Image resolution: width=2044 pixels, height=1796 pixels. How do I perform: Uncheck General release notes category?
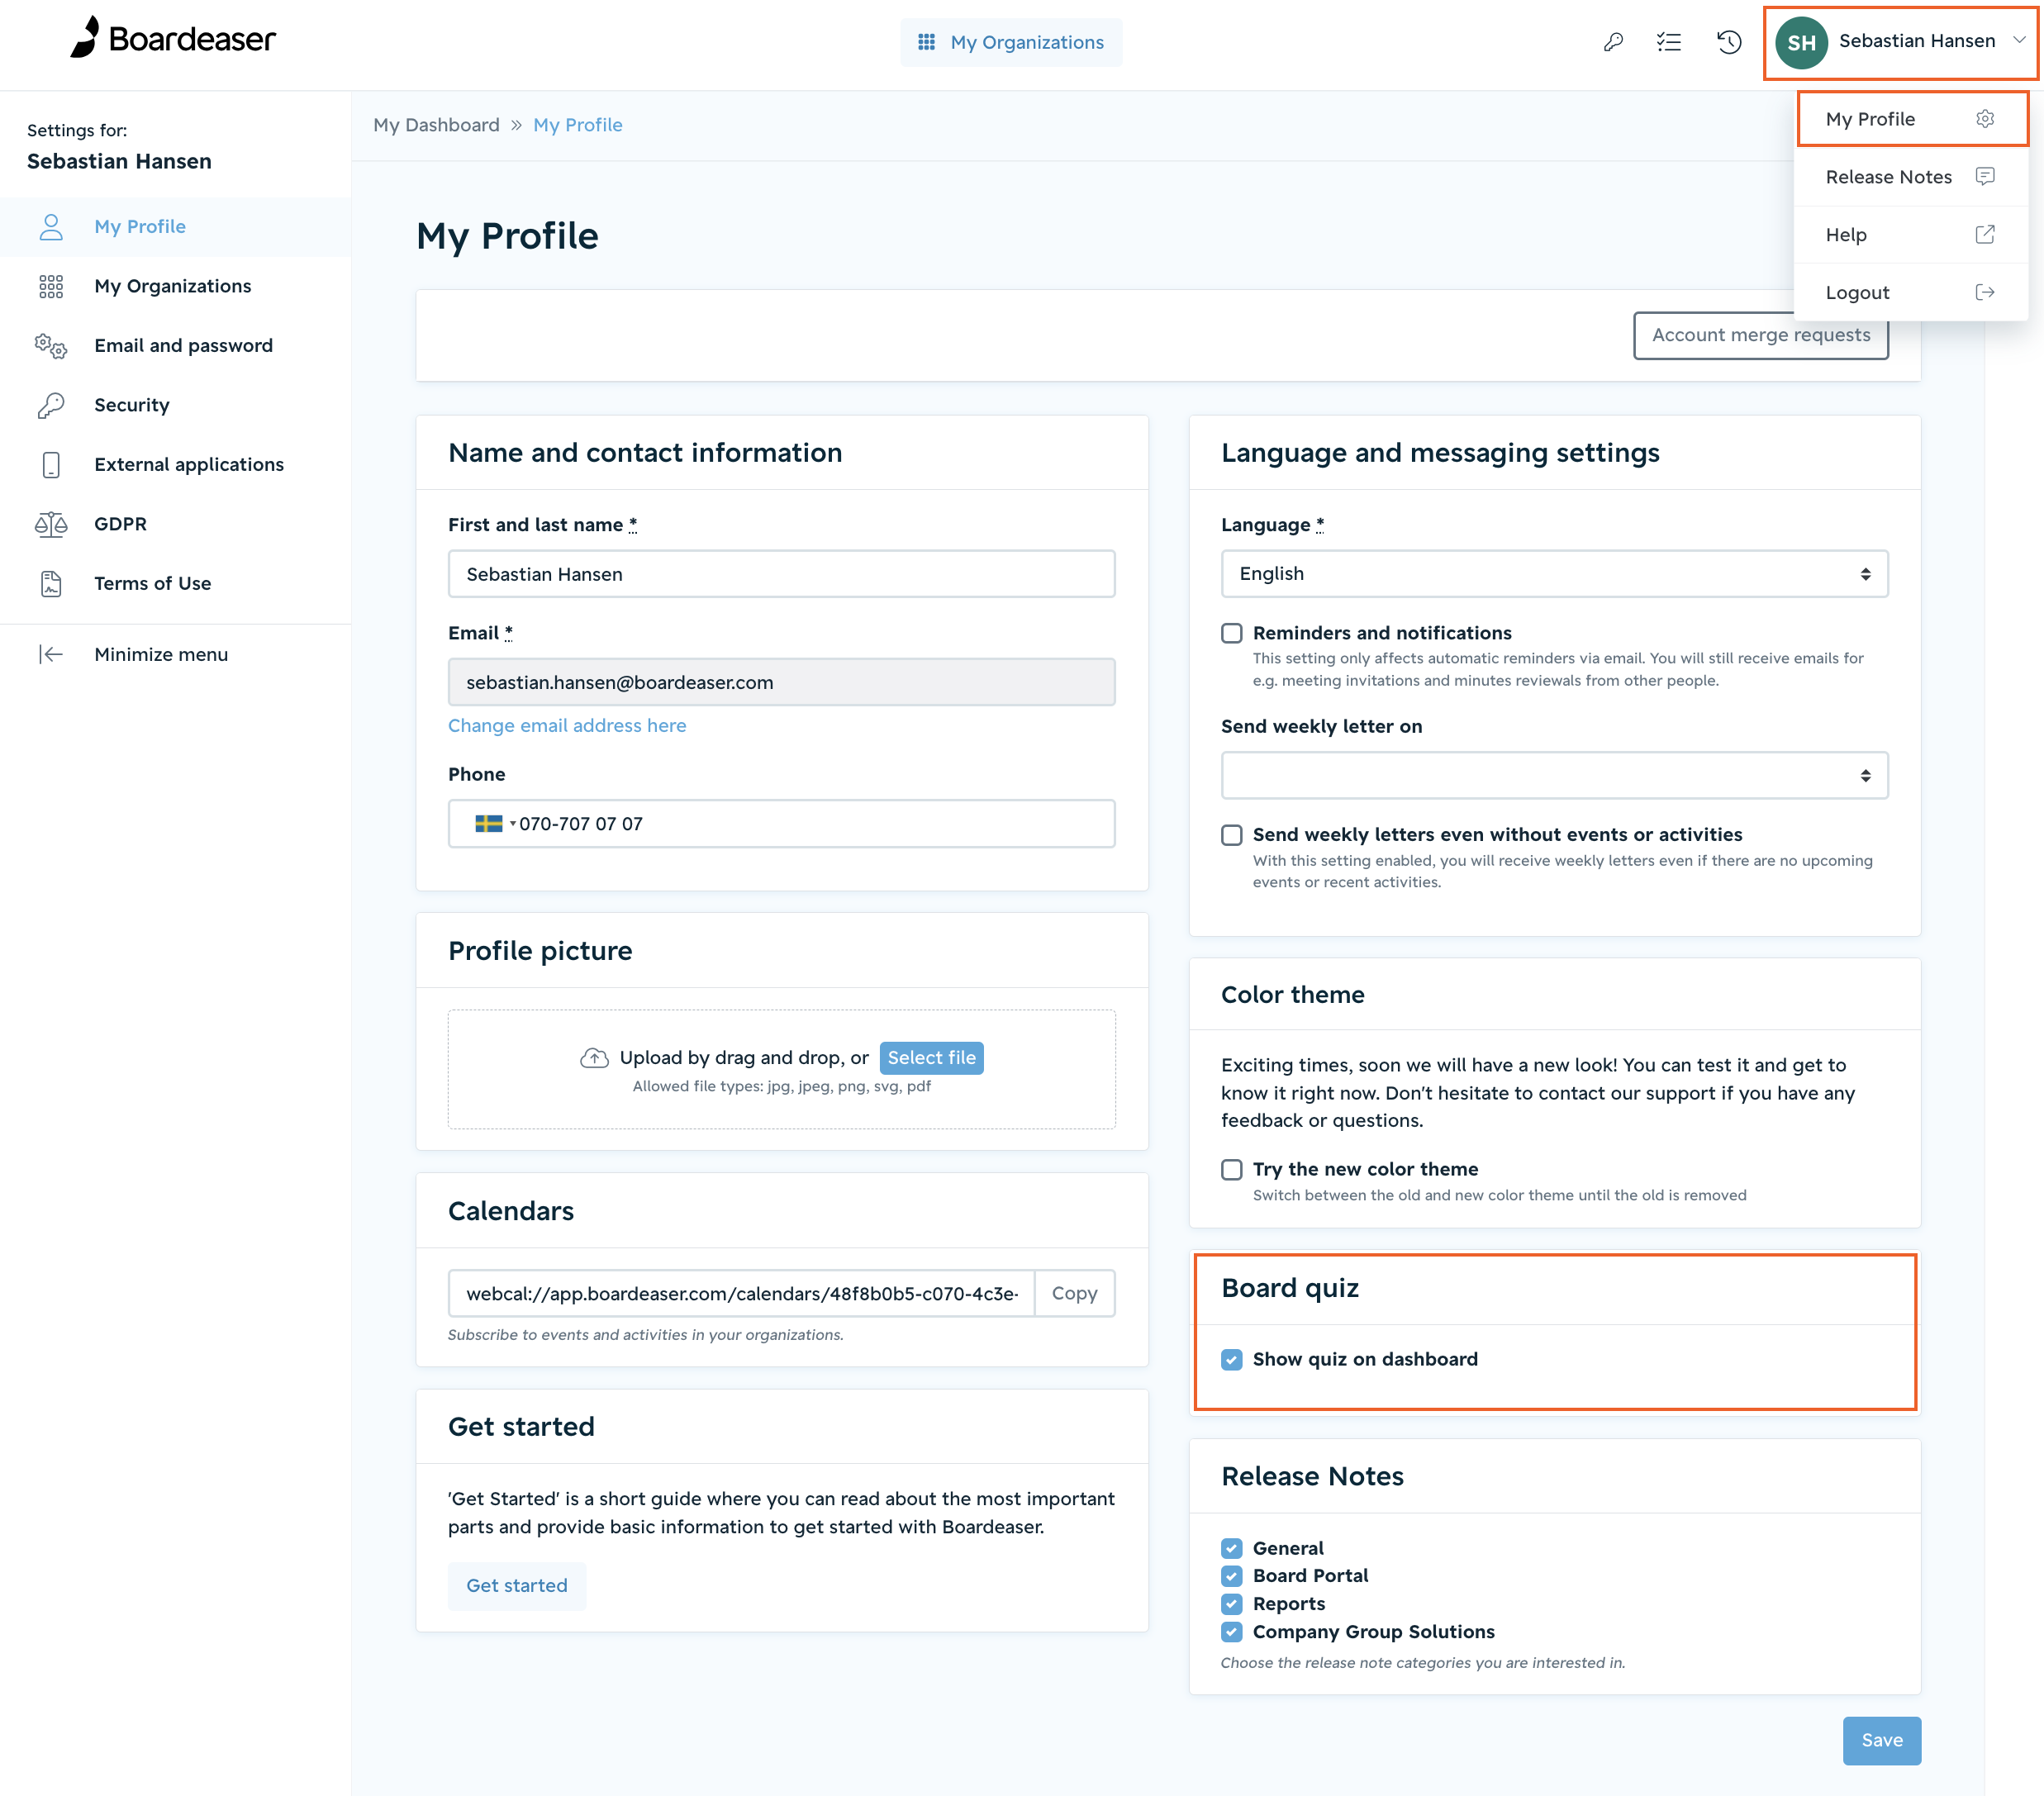coord(1231,1548)
